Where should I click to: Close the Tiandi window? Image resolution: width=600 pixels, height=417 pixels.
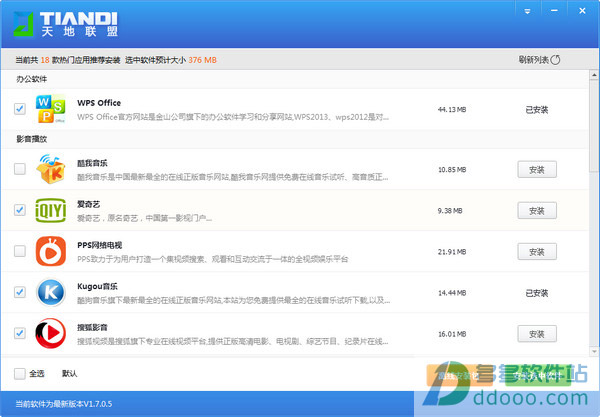[x=582, y=11]
